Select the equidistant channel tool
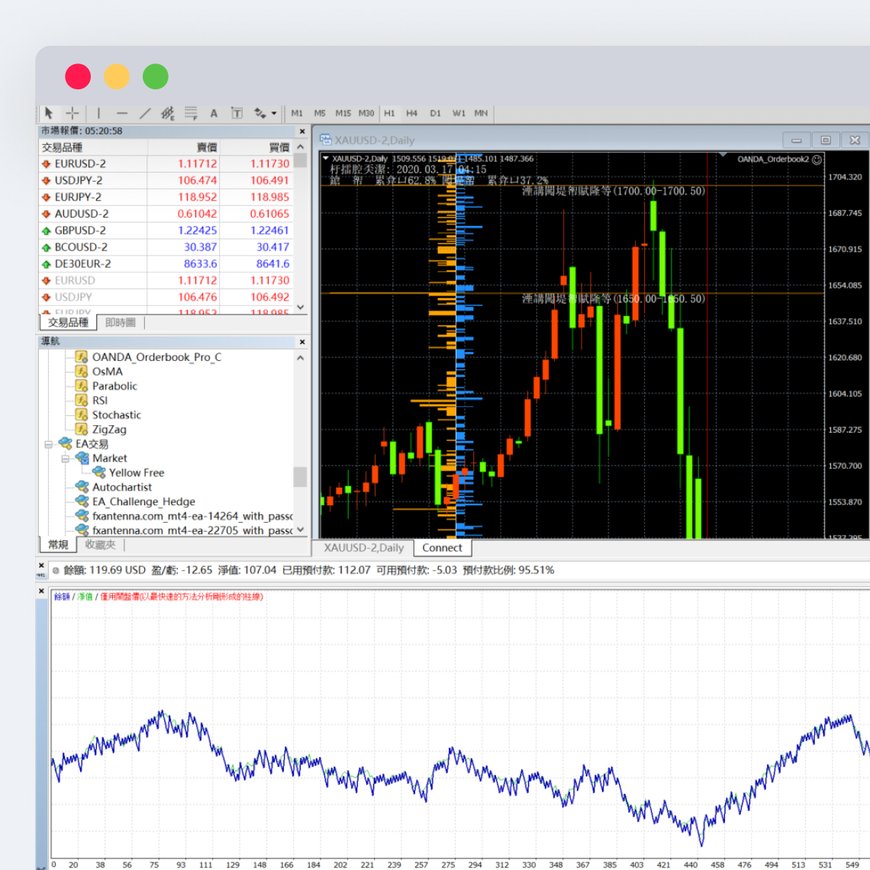Screen dimensions: 870x870 (167, 113)
